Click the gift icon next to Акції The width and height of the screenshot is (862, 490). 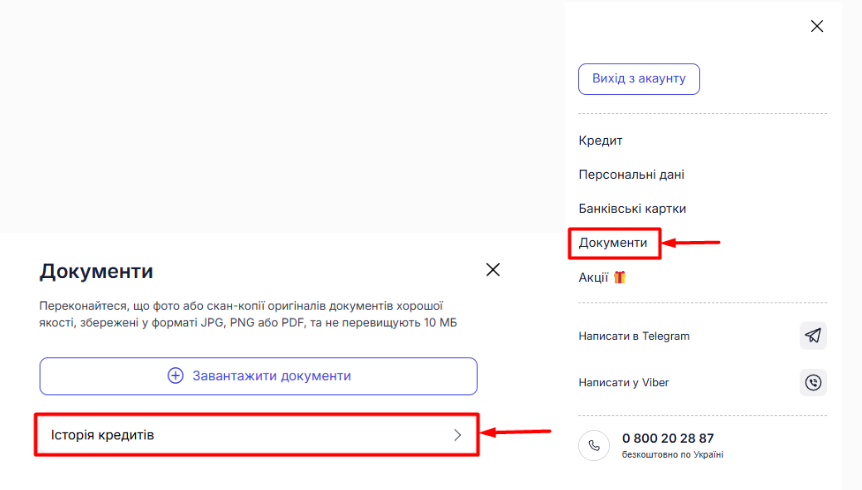pos(619,277)
